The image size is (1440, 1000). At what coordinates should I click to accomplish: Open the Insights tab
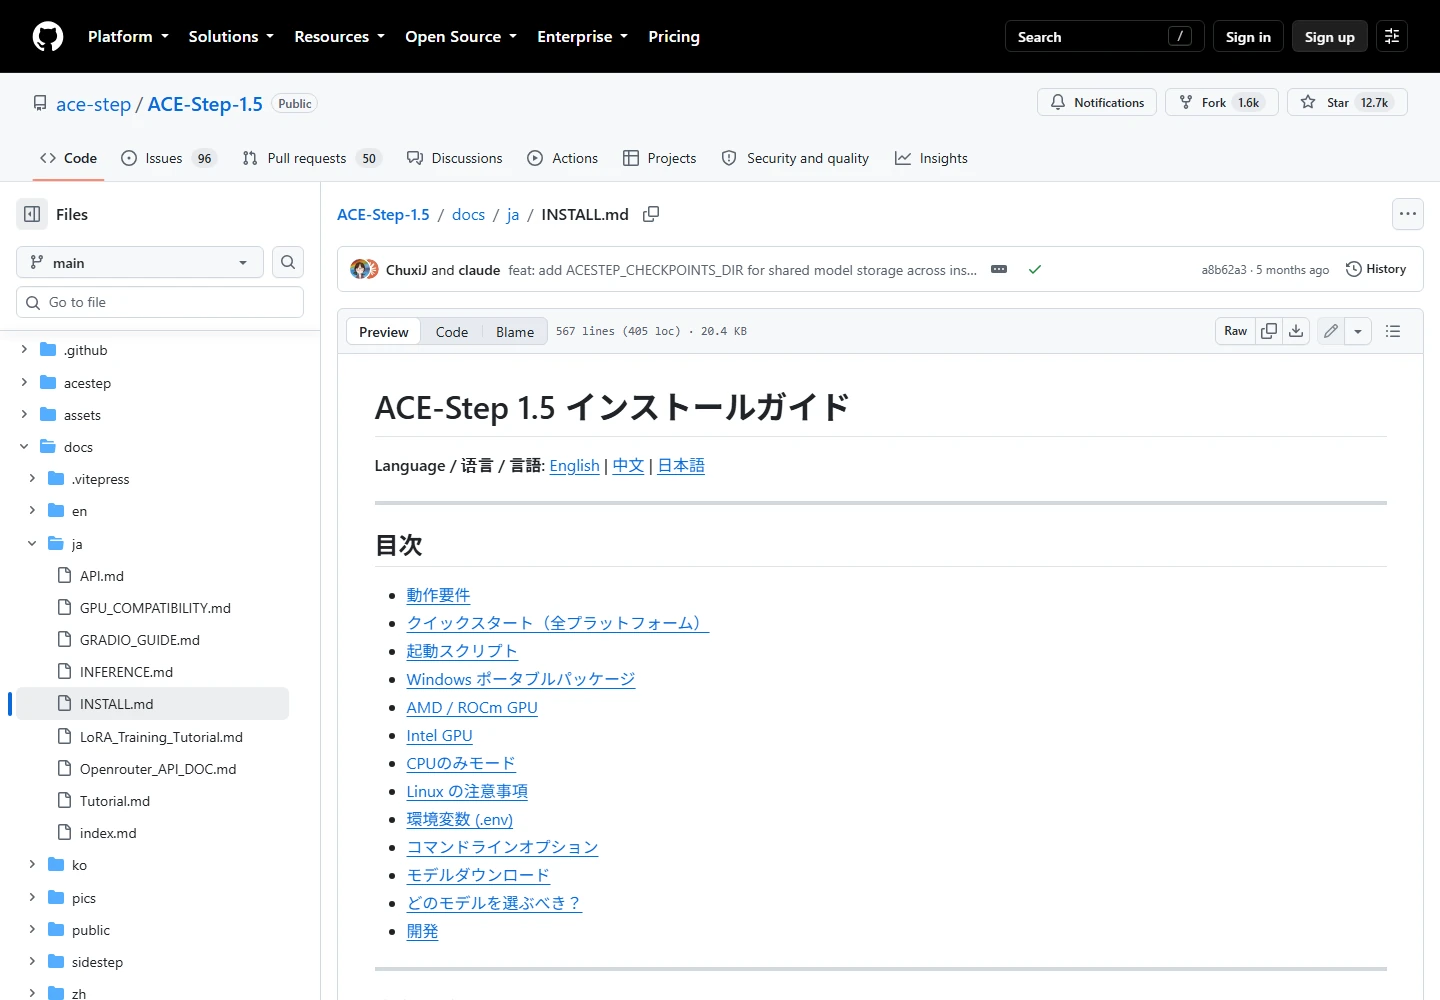pyautogui.click(x=931, y=158)
